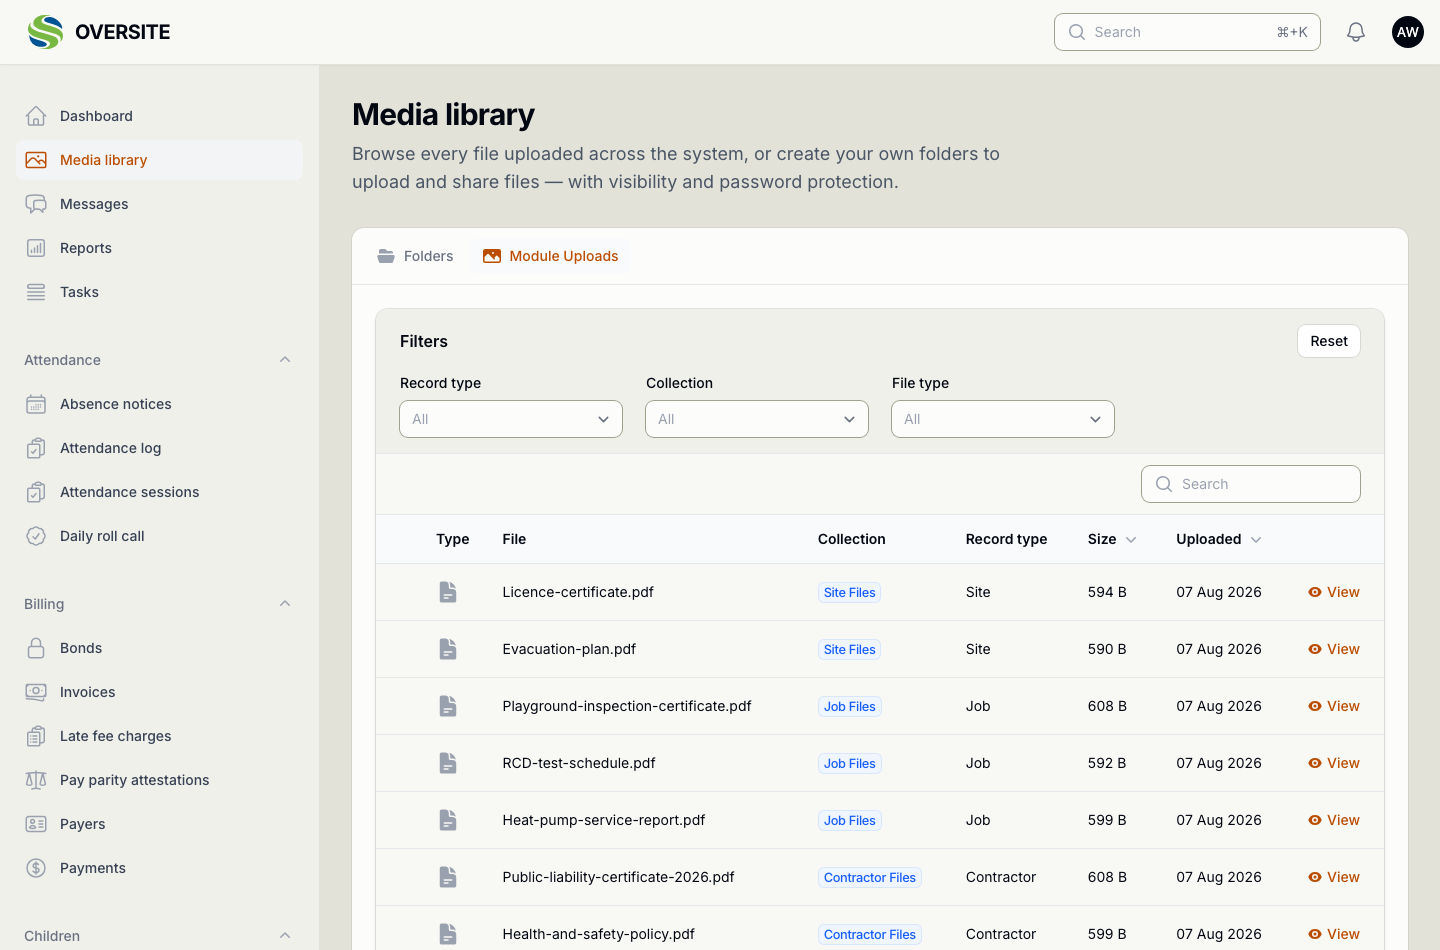Sort table by Uploaded column
Screen dimensions: 1440x950
1219,539
